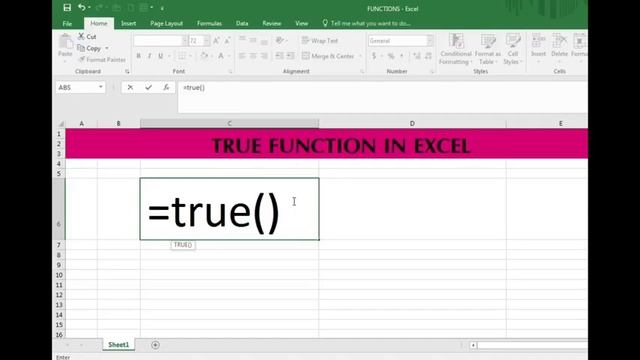Select the Sheet1 worksheet tab
This screenshot has height=360, width=640.
119,345
